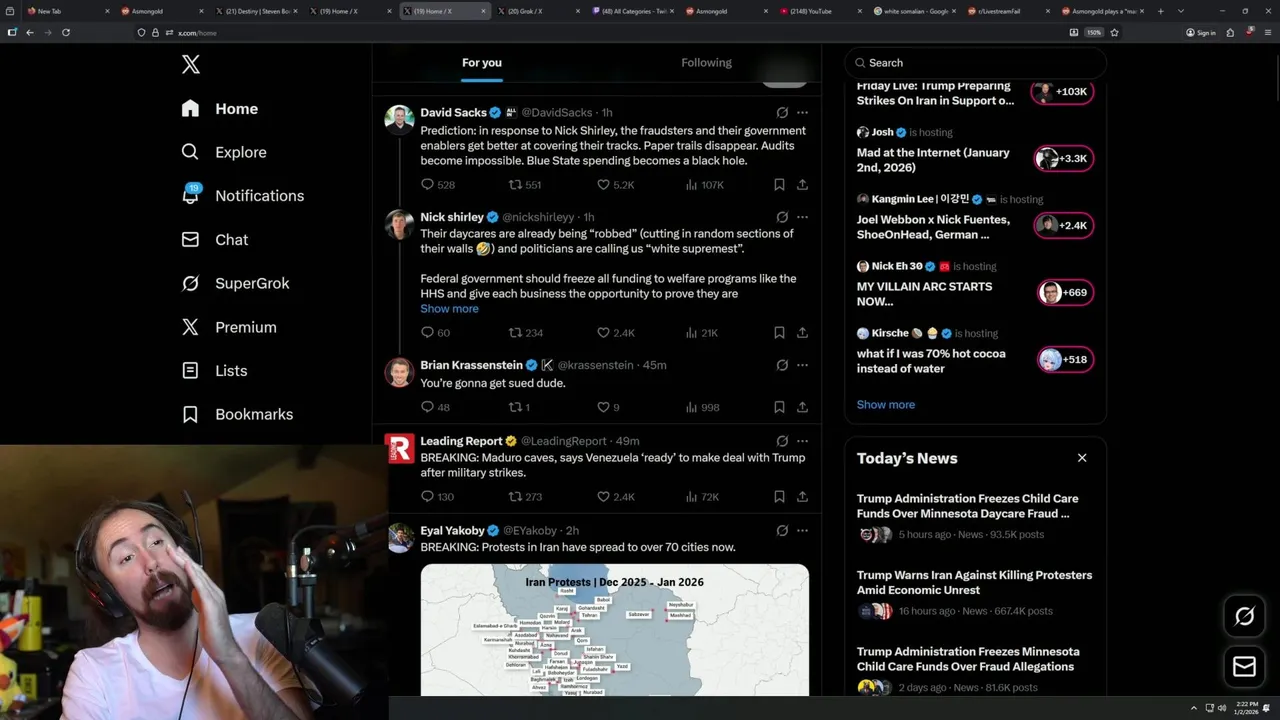
Task: Open Lists from the sidebar
Action: click(214, 371)
